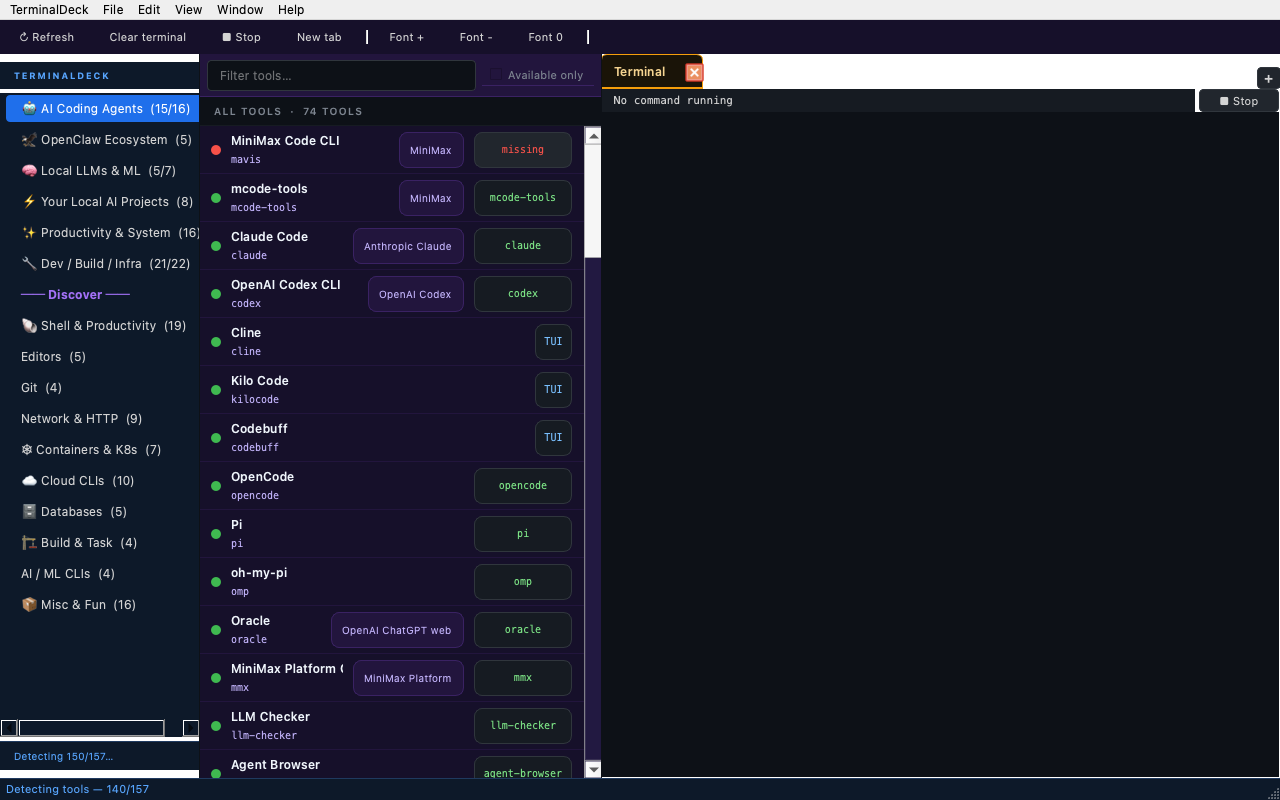Screen dimensions: 1280x800
Task: Click Stop in the top toolbar
Action: click(x=241, y=37)
